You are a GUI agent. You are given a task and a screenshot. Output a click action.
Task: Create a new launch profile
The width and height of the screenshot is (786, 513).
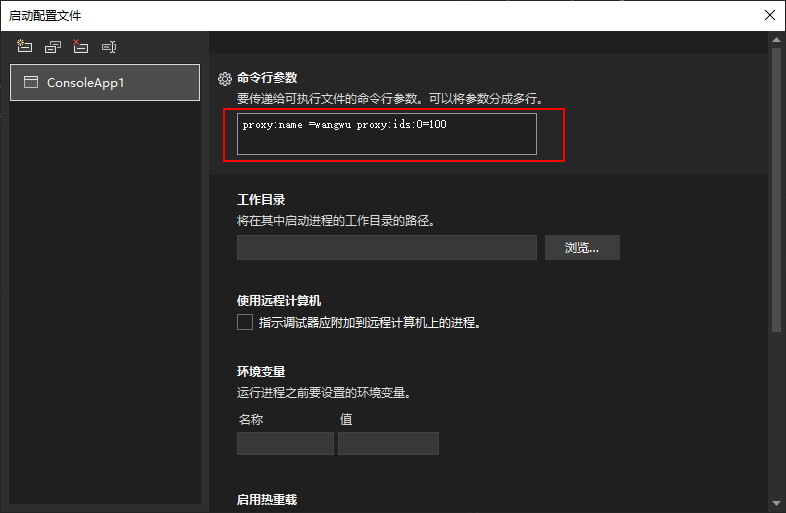[x=24, y=47]
